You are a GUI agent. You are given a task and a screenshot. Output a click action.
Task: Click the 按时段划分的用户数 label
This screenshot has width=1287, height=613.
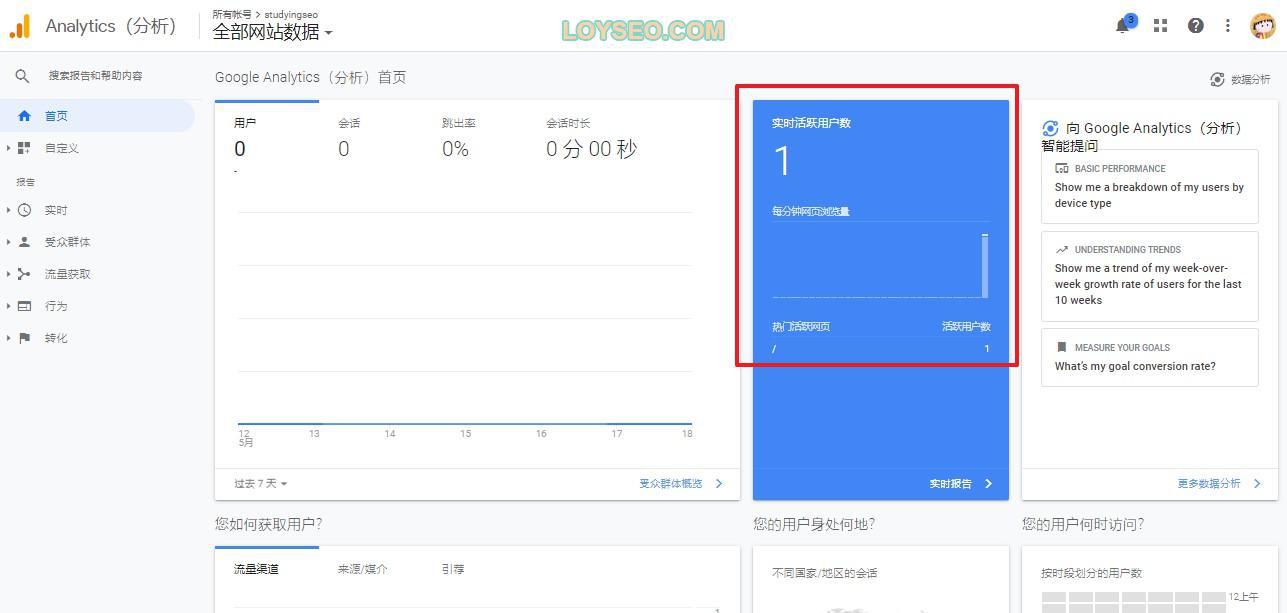[1091, 573]
